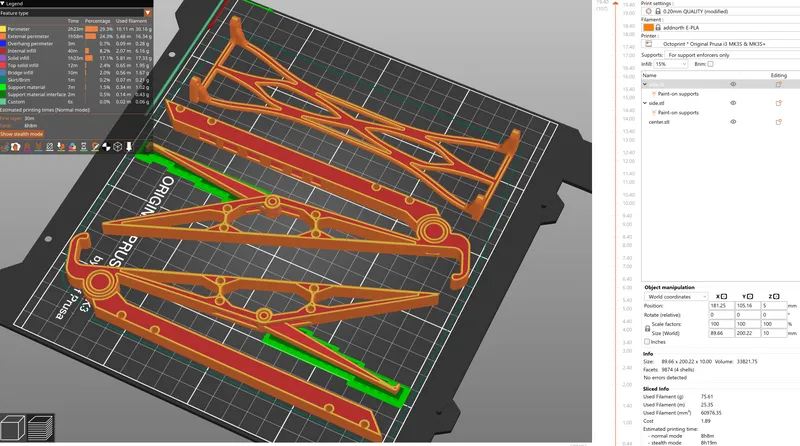Viewport: 800px width, 446px height.
Task: Click the Bridge infill legend row
Action: click(76, 73)
